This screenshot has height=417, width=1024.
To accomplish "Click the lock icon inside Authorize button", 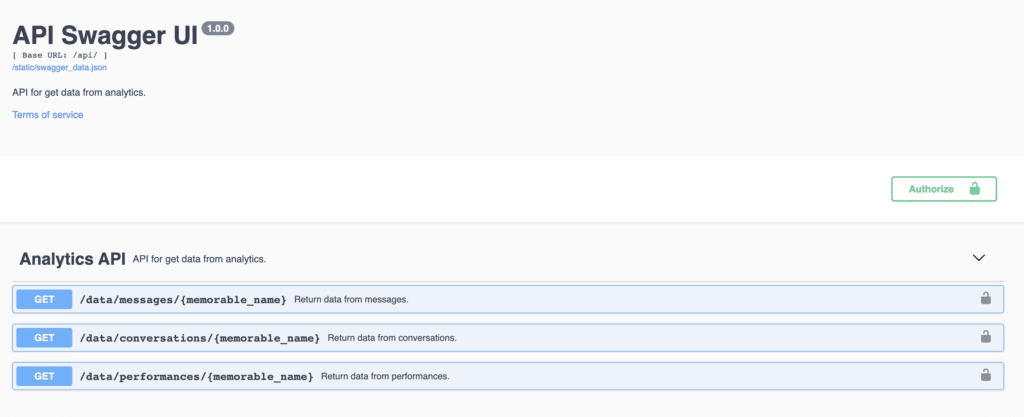I will [x=974, y=189].
